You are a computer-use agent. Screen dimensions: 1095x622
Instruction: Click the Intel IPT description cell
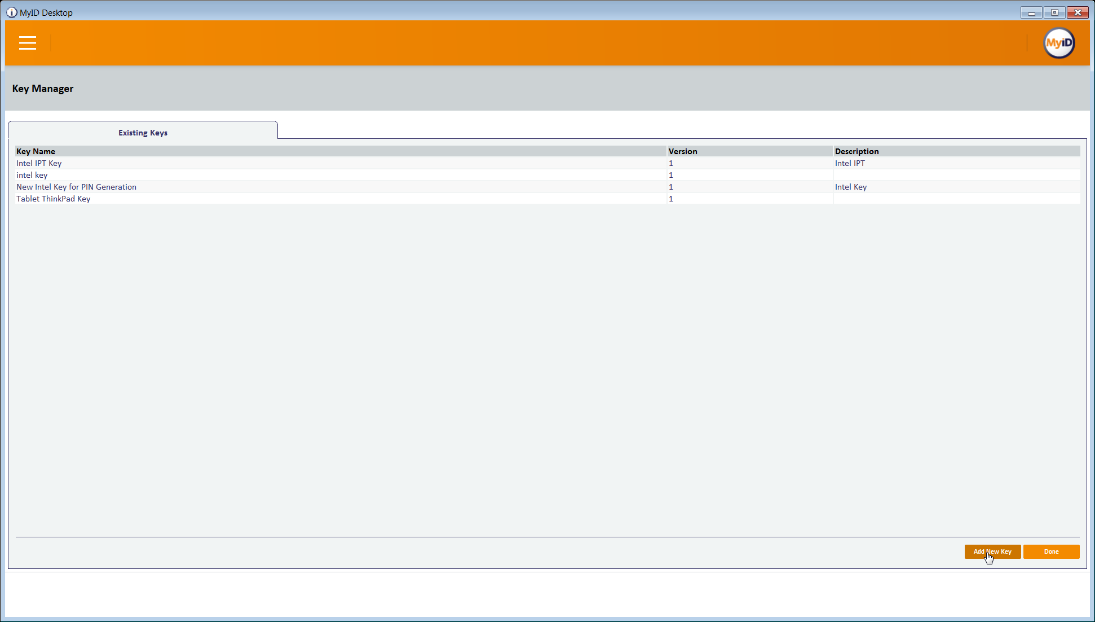[957, 163]
